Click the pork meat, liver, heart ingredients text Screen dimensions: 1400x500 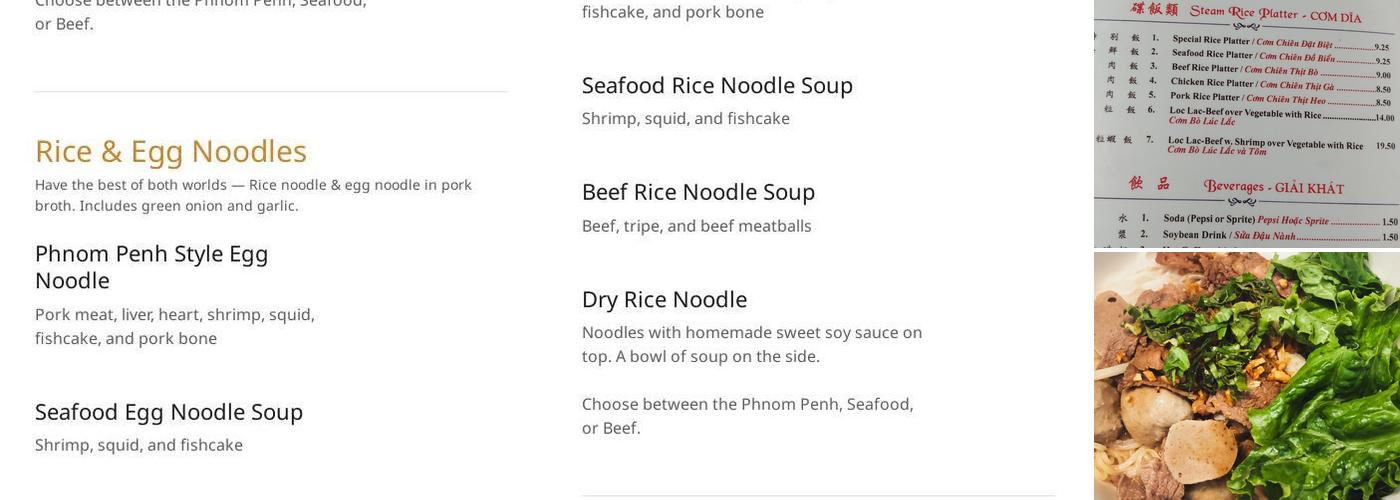coord(175,326)
